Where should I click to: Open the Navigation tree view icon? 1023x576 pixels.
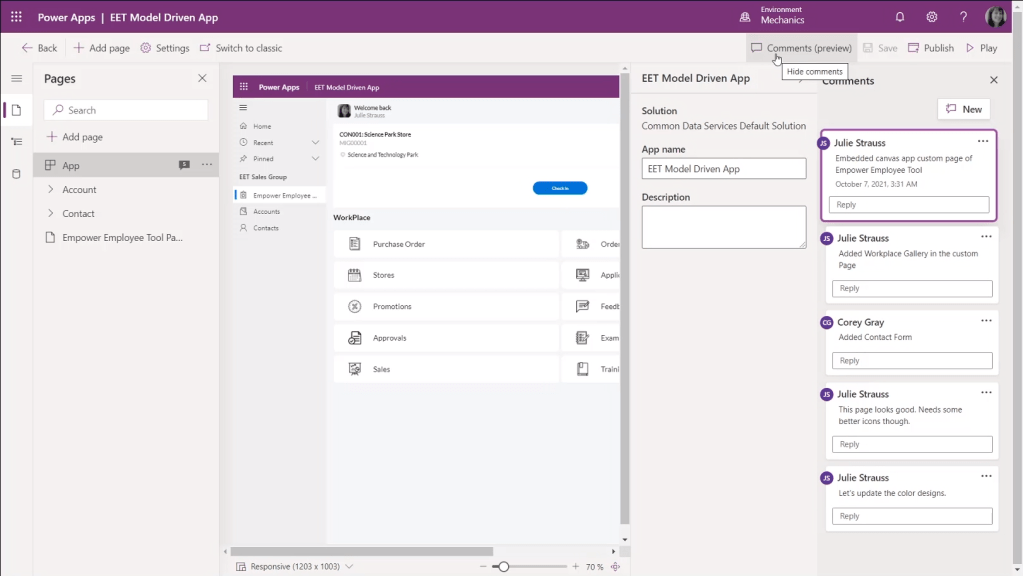pyautogui.click(x=16, y=142)
